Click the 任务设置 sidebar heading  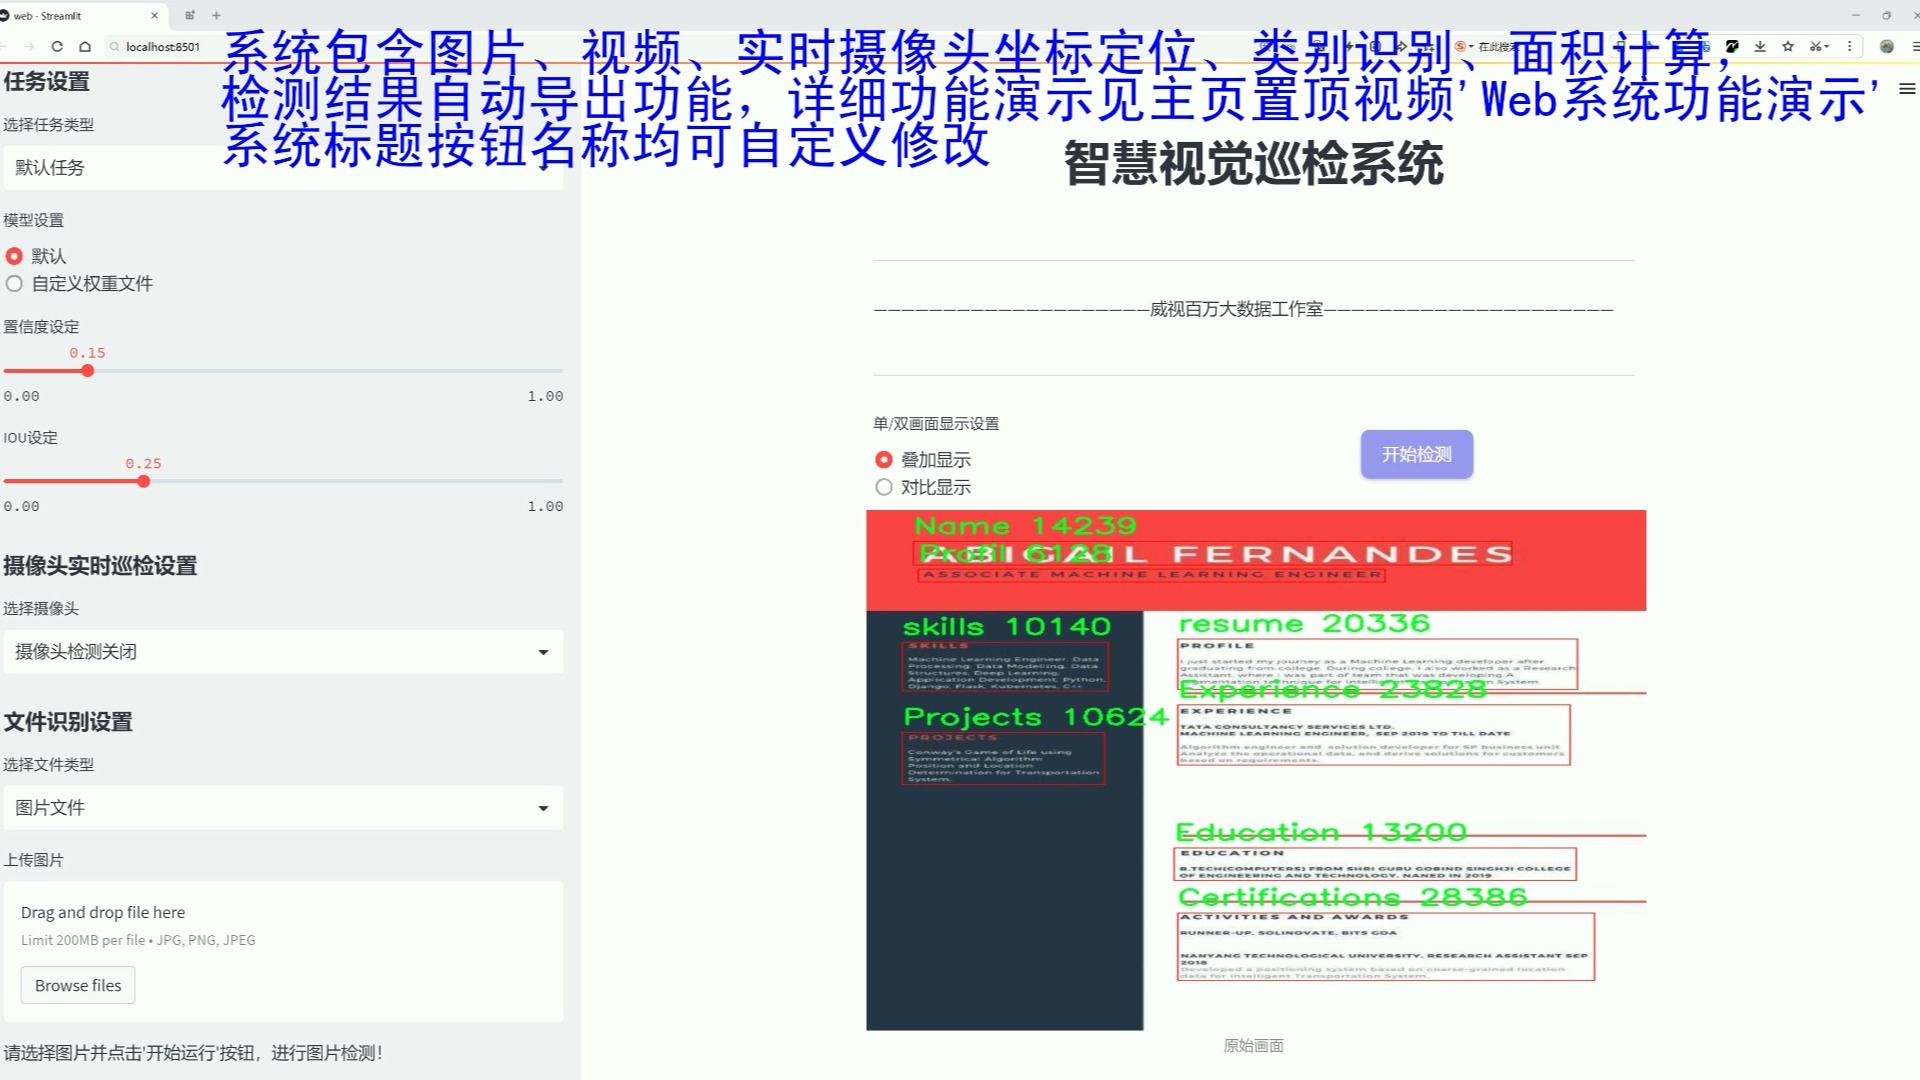tap(47, 82)
